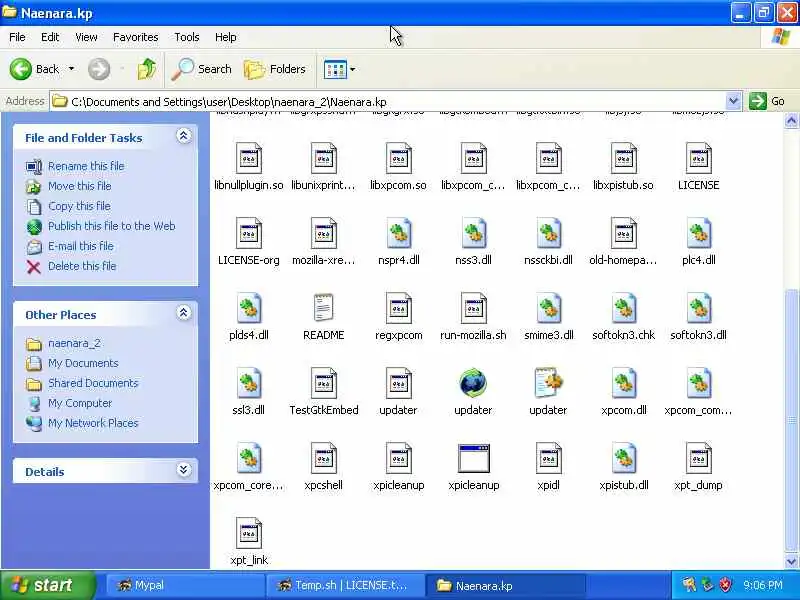Image resolution: width=800 pixels, height=600 pixels.
Task: Select the libnullplugin.so file icon
Action: tap(248, 158)
